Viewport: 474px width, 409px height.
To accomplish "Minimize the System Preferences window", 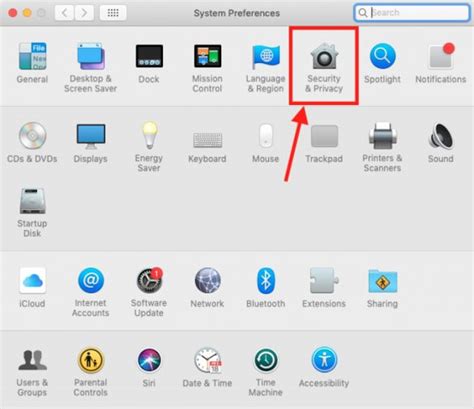I will point(27,13).
